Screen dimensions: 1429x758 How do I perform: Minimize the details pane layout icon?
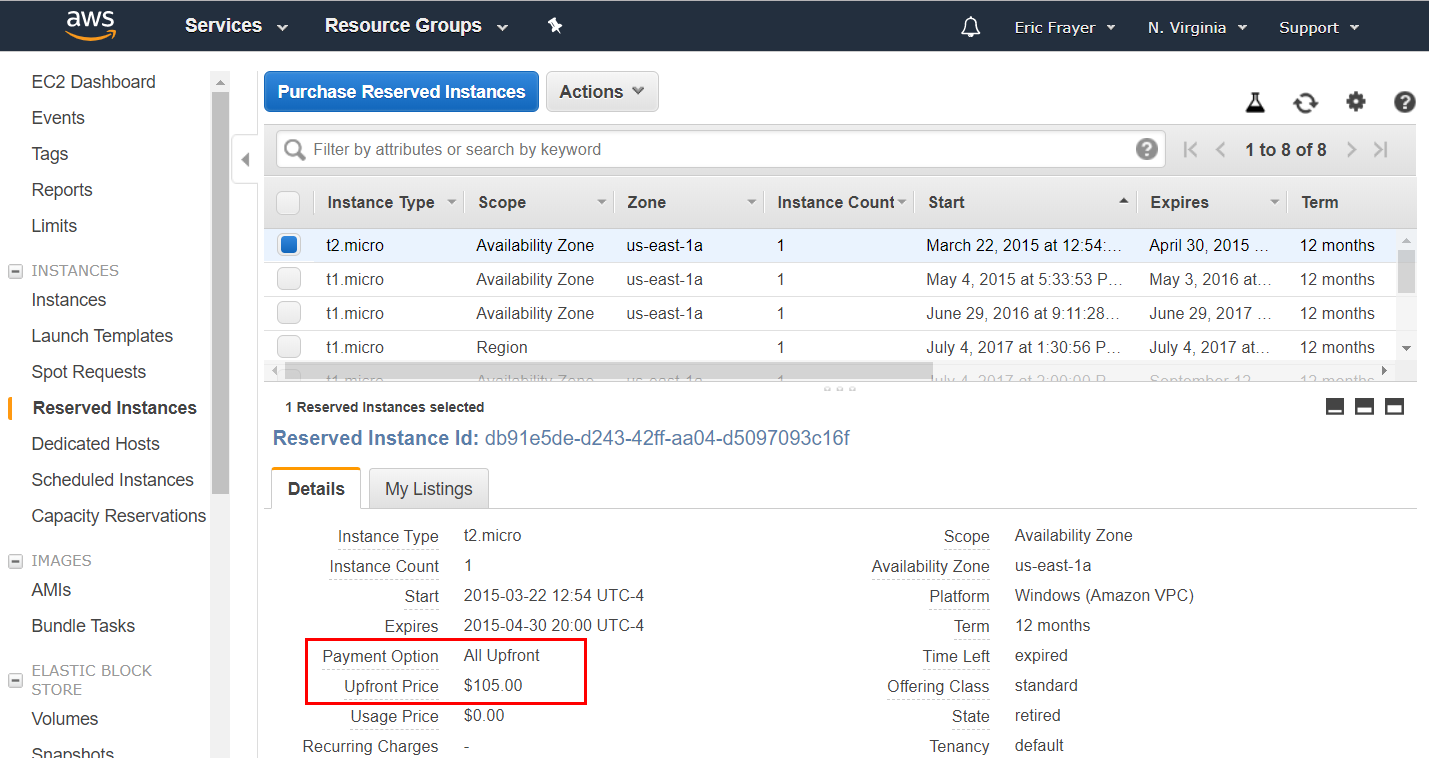(x=1334, y=407)
